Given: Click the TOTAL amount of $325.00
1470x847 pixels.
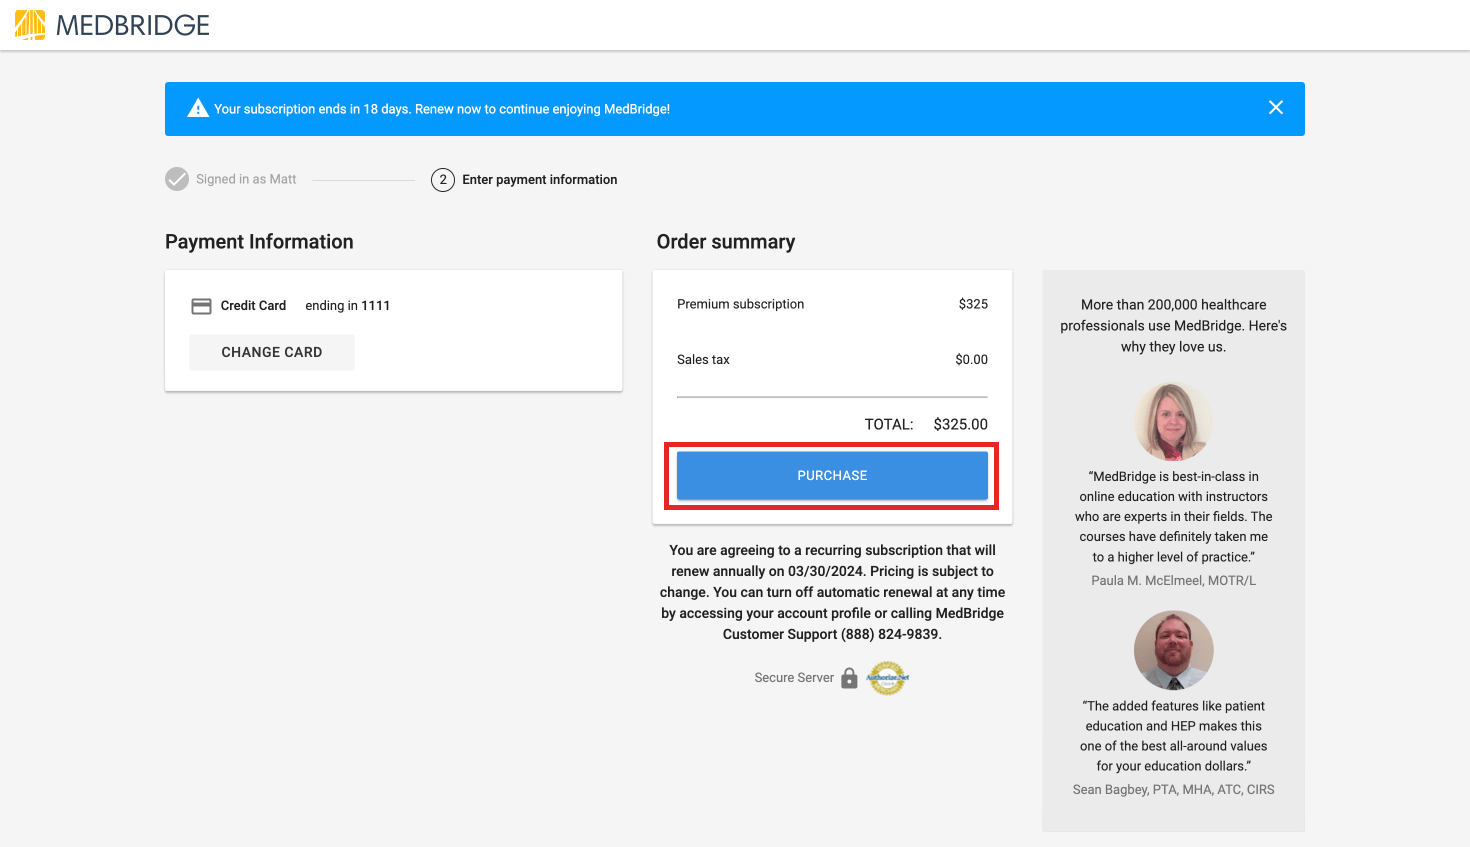Looking at the screenshot, I should (x=960, y=424).
